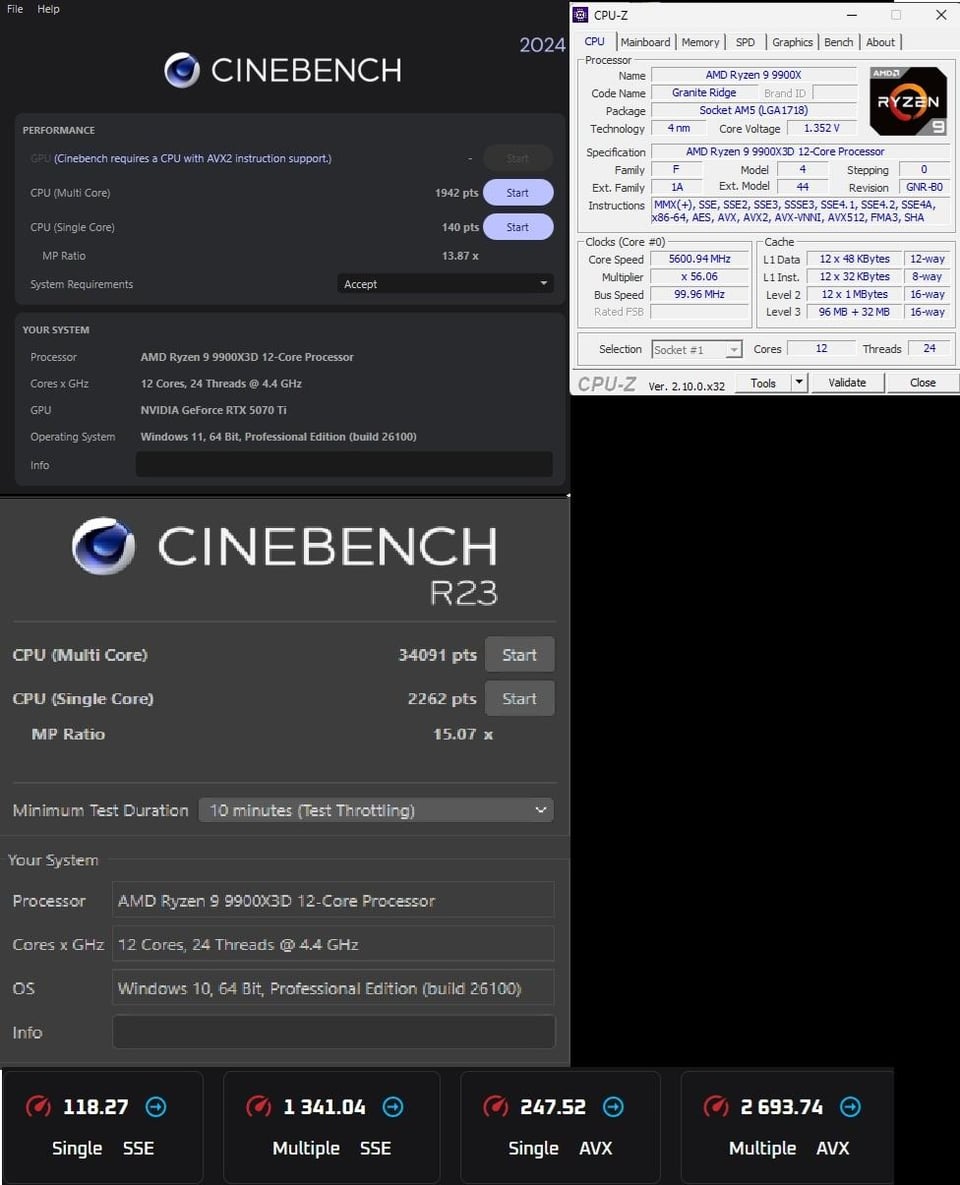The image size is (960, 1185).
Task: Click the '15.07 x' MP Ratio in R23
Action: (463, 734)
